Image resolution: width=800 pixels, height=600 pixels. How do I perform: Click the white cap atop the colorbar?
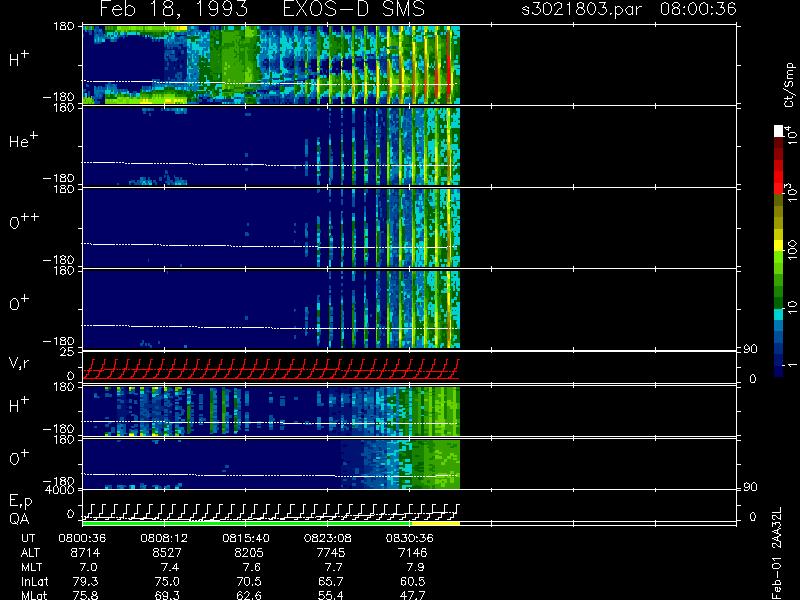779,131
